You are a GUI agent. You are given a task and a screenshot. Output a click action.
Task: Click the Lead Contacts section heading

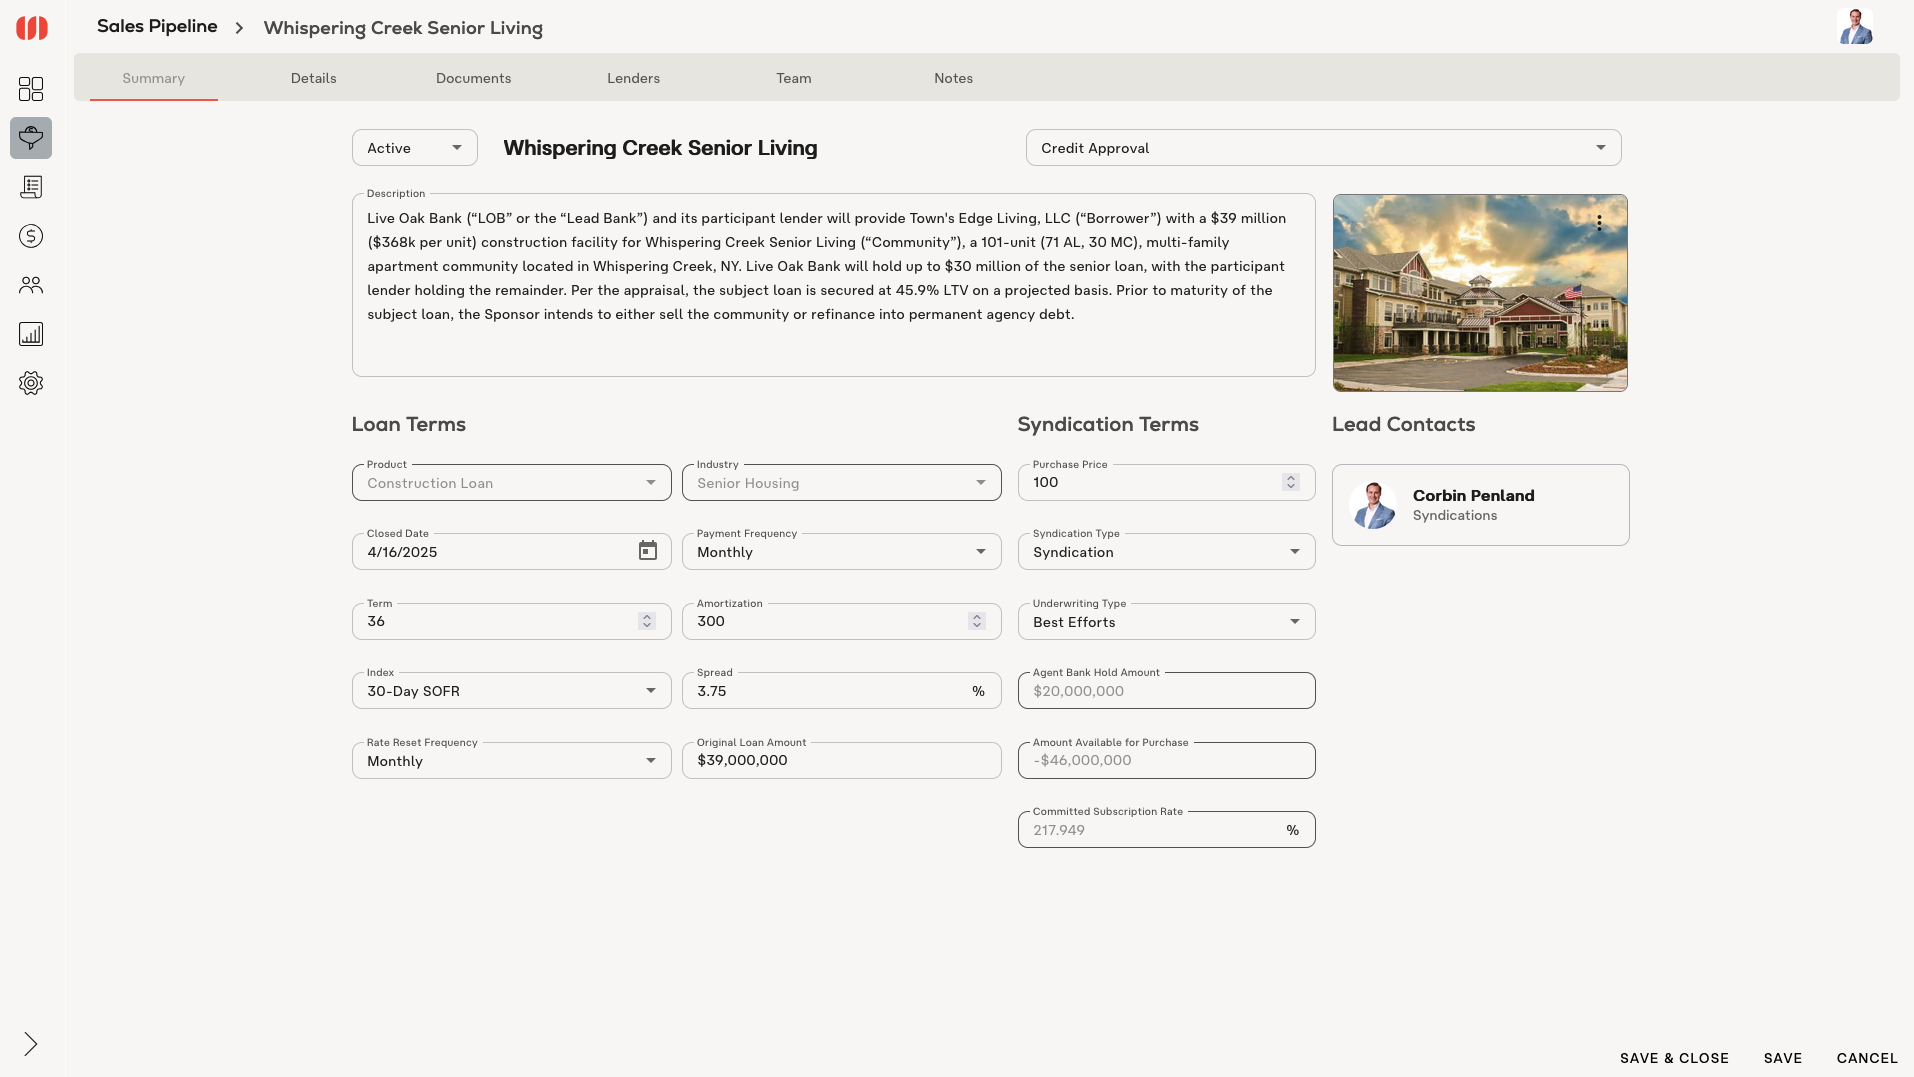click(1404, 424)
